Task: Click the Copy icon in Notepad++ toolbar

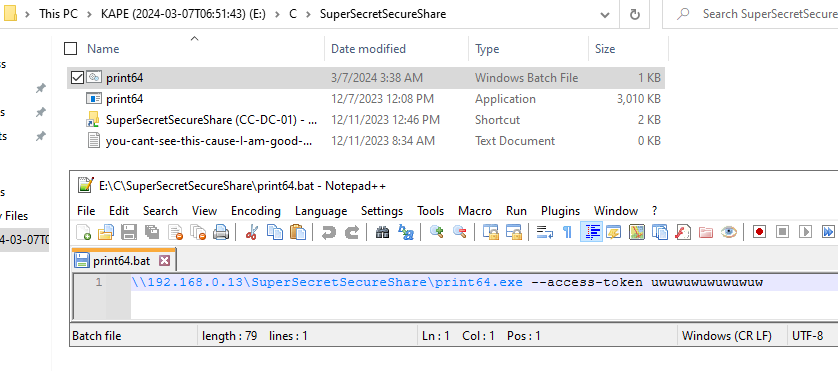Action: [275, 232]
